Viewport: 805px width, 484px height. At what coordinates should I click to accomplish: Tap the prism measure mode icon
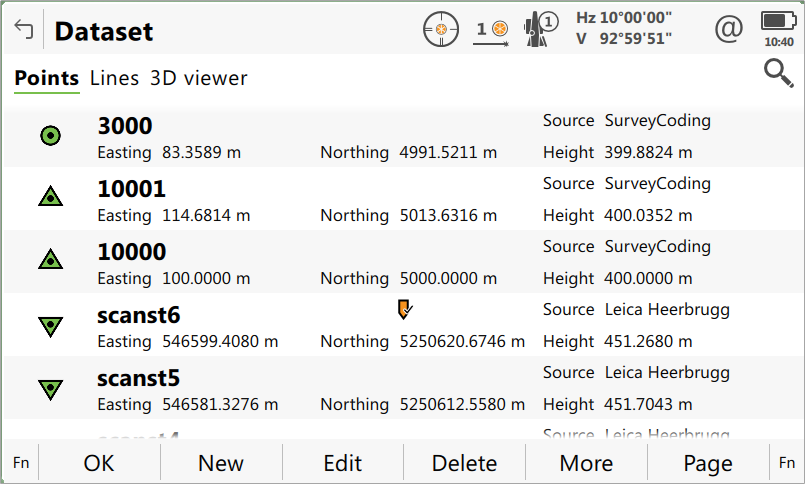click(x=491, y=30)
